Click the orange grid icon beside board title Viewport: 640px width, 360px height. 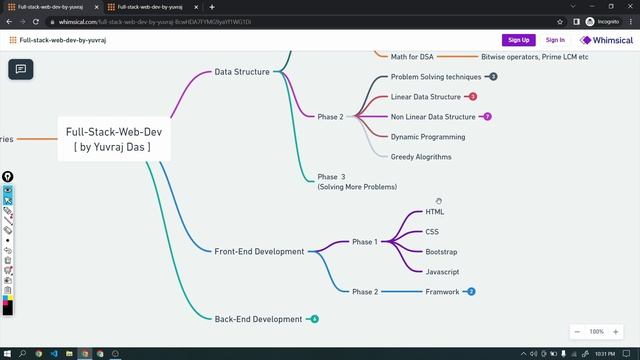click(x=13, y=40)
